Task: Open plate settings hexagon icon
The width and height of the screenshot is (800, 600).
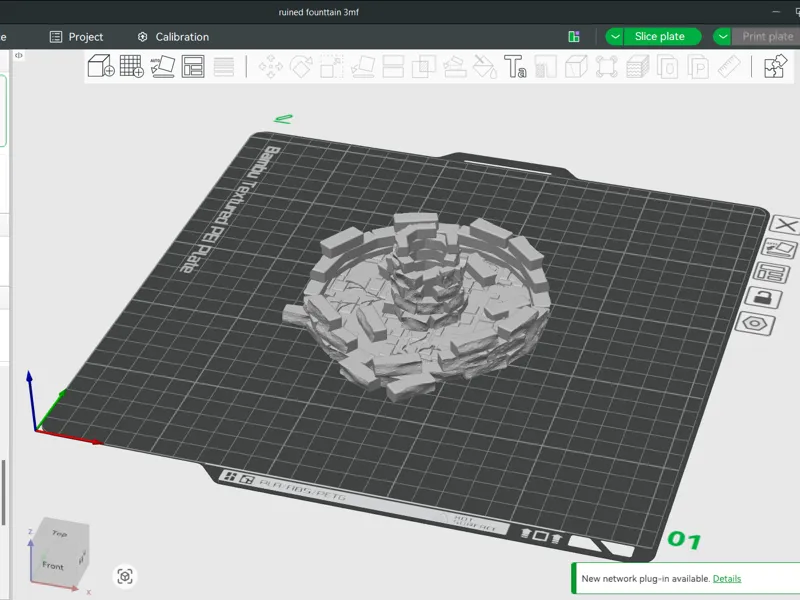Action: click(756, 323)
